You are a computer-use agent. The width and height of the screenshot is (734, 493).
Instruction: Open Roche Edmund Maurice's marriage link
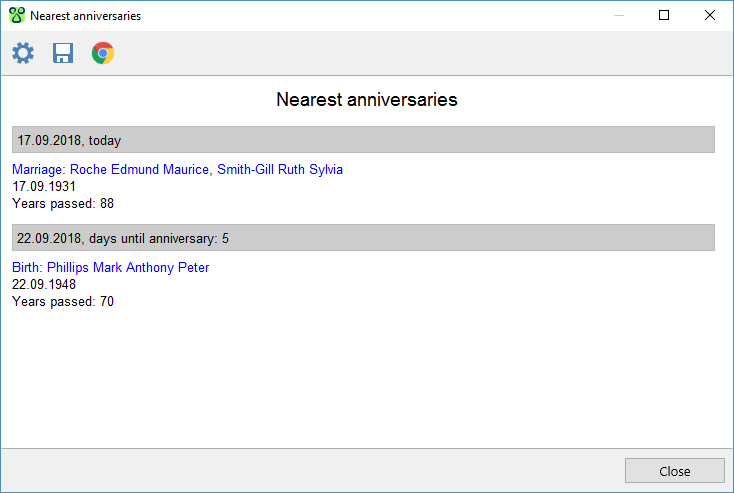tap(140, 170)
